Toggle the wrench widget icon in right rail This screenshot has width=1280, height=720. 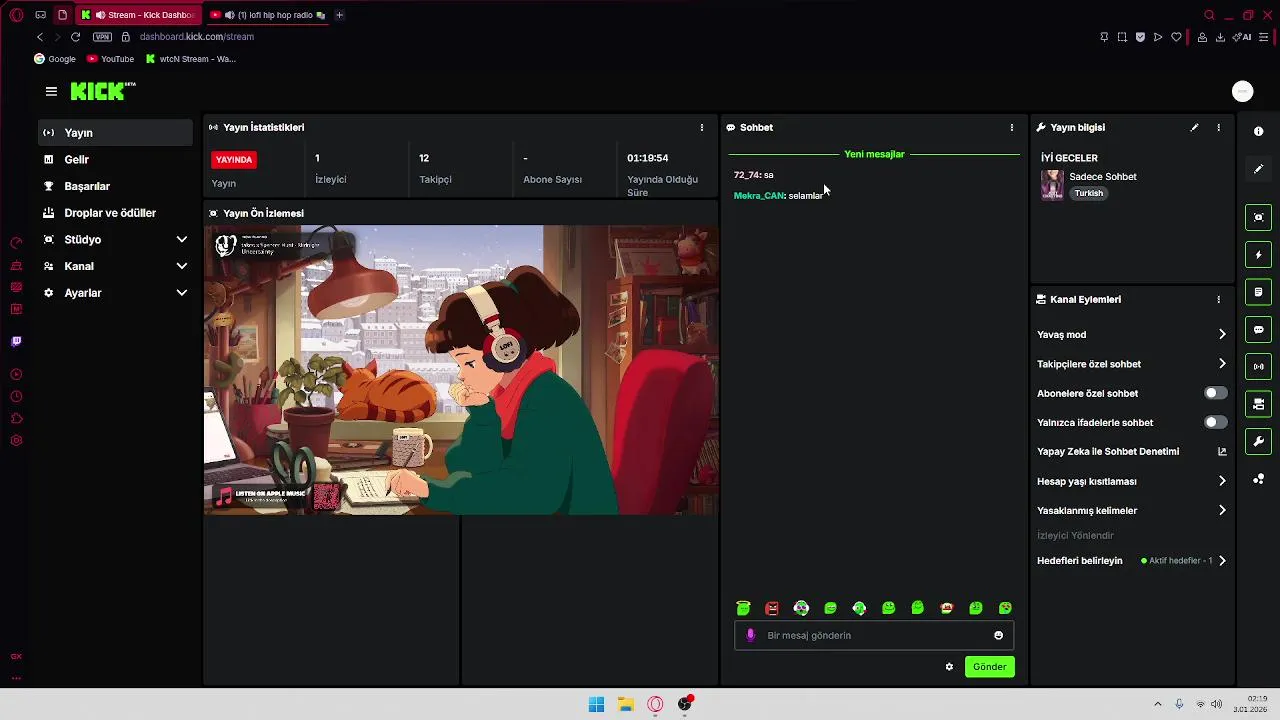pos(1258,441)
